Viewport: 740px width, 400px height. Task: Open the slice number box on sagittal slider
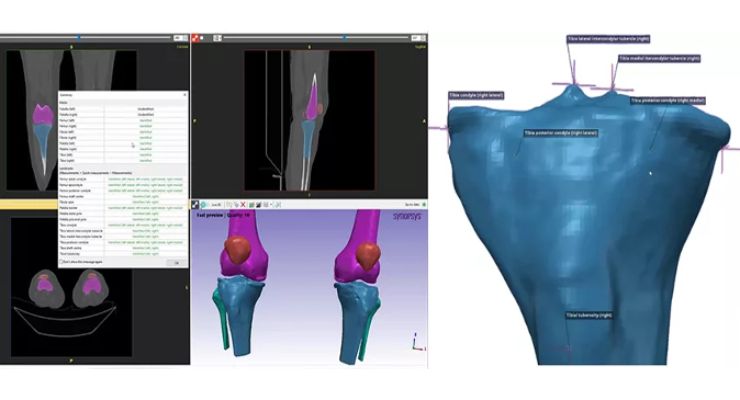[x=416, y=38]
